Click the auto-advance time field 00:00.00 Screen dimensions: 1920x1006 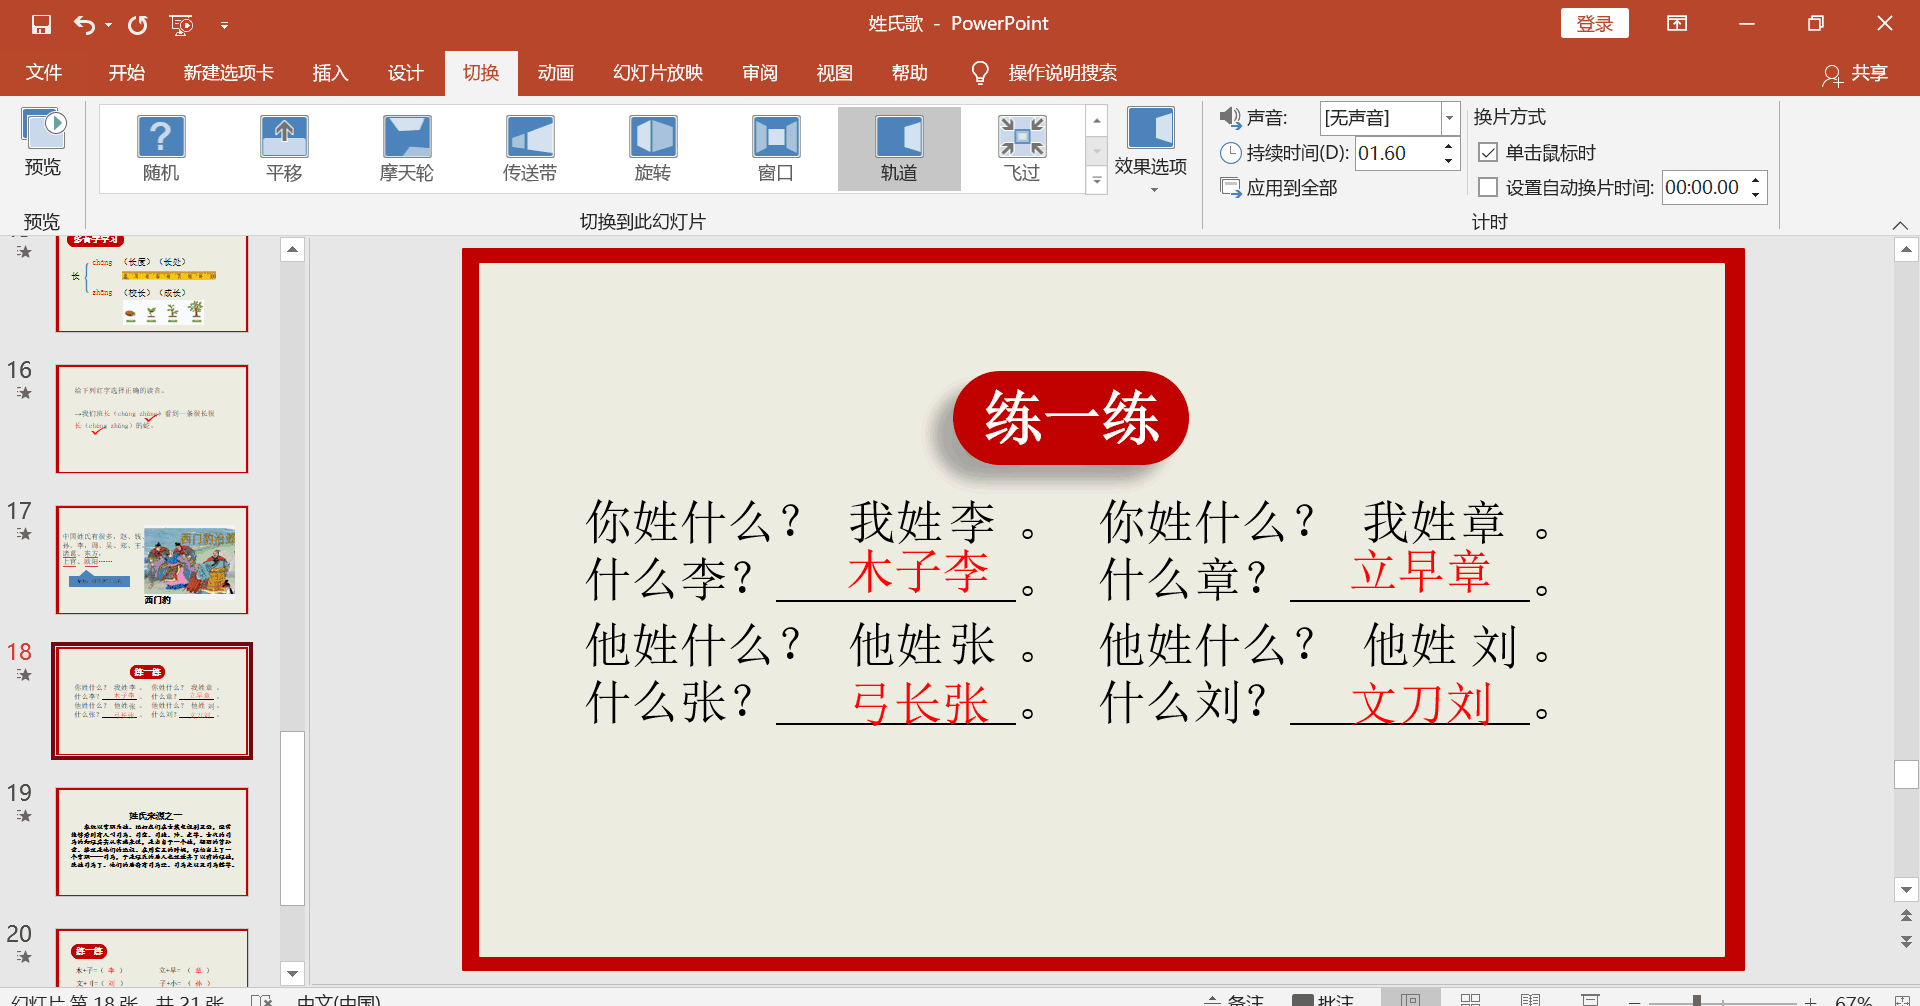coord(1704,187)
